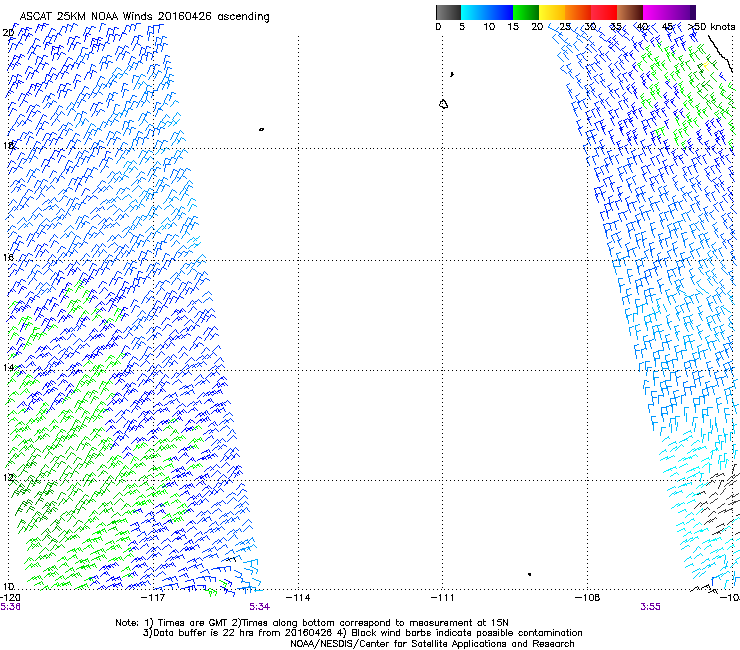
Task: Pick the orange 25-30 knots legend segment
Action: click(578, 12)
